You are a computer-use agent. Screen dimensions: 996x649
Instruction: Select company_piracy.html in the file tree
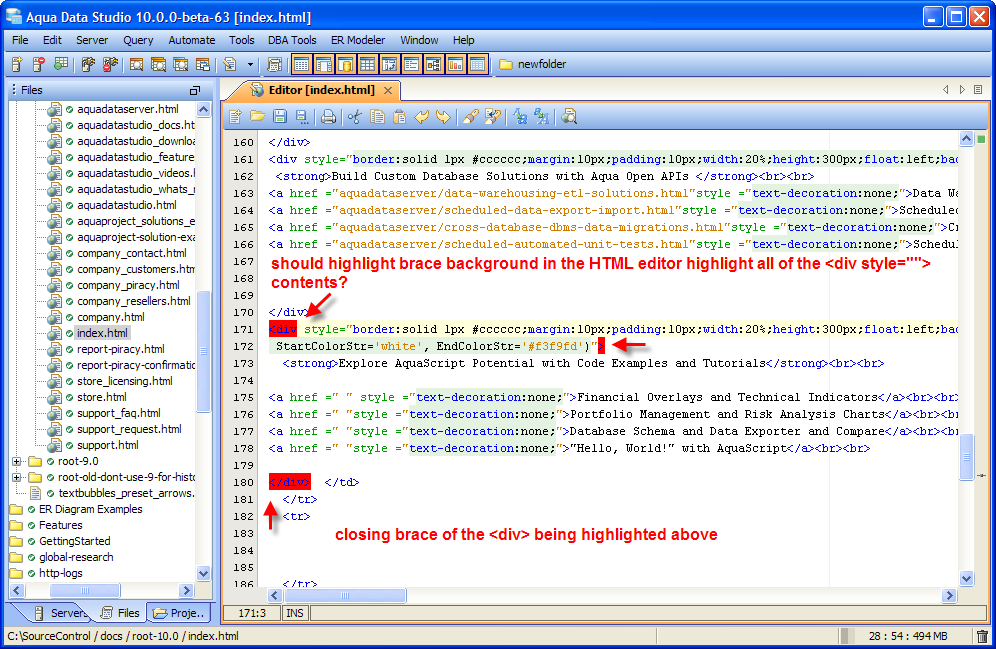[x=128, y=285]
